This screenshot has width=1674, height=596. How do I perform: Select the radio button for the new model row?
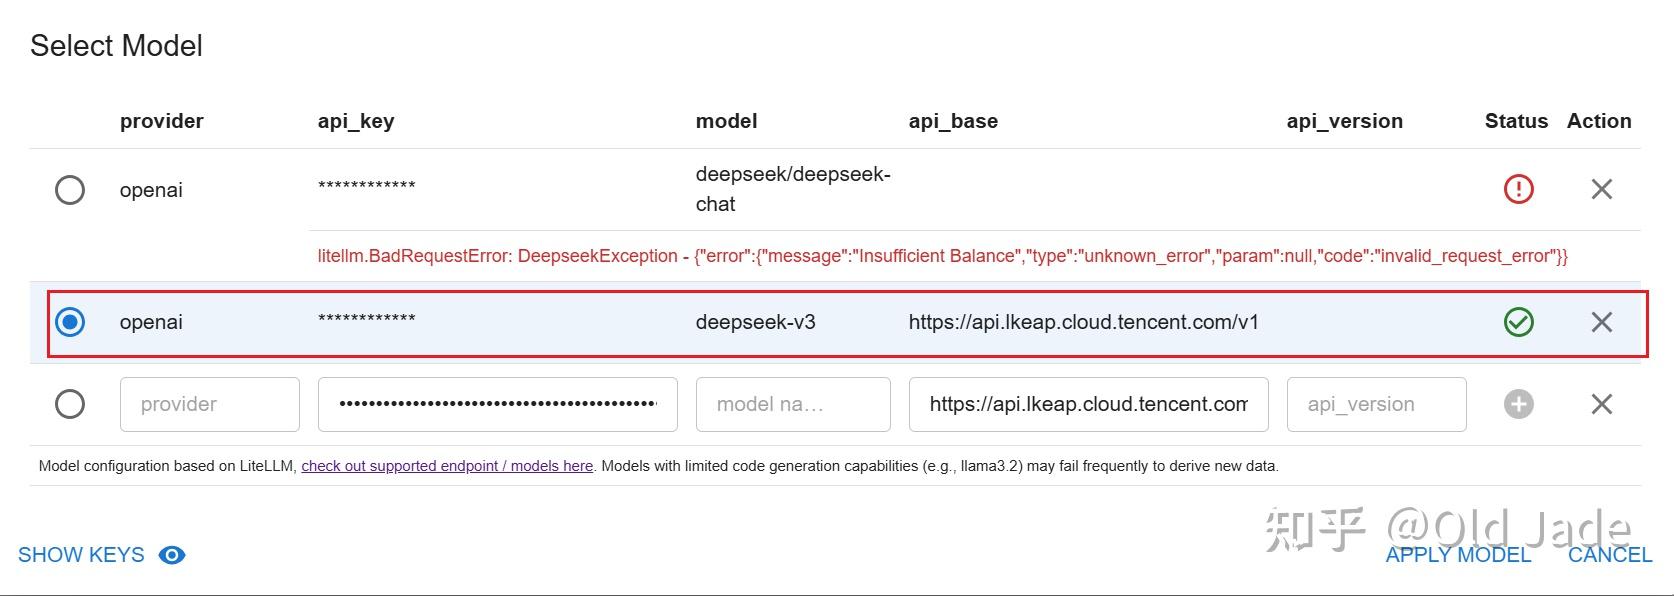tap(69, 404)
